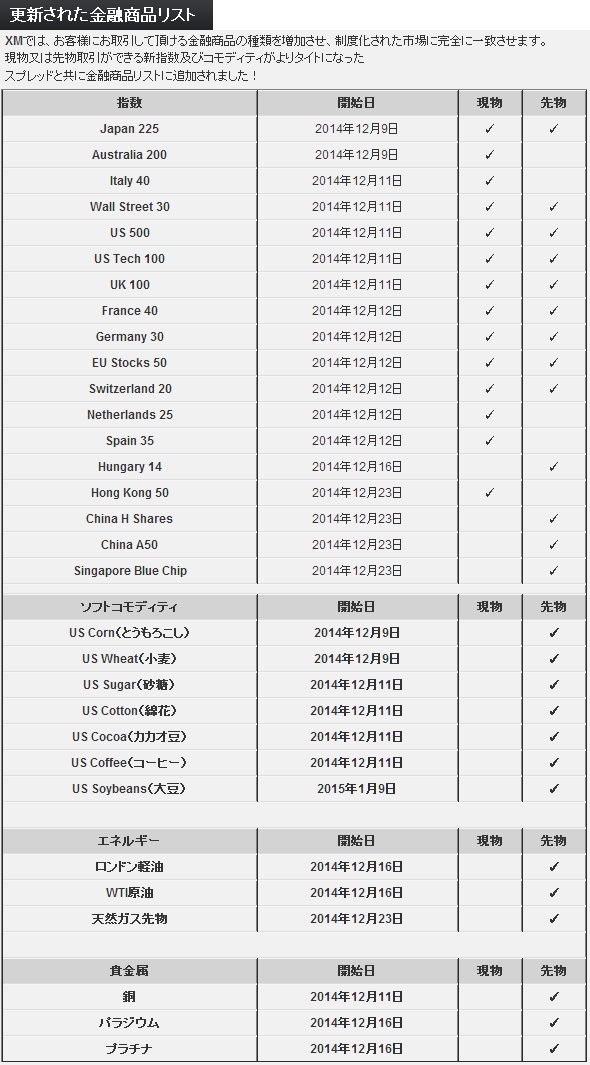This screenshot has height=1065, width=590.
Task: Click the Hungary 14 futures checkmark
Action: coord(553,467)
